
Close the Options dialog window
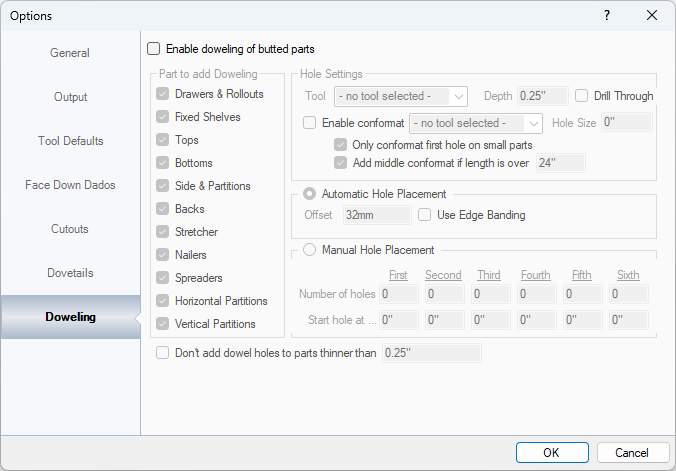(x=652, y=15)
